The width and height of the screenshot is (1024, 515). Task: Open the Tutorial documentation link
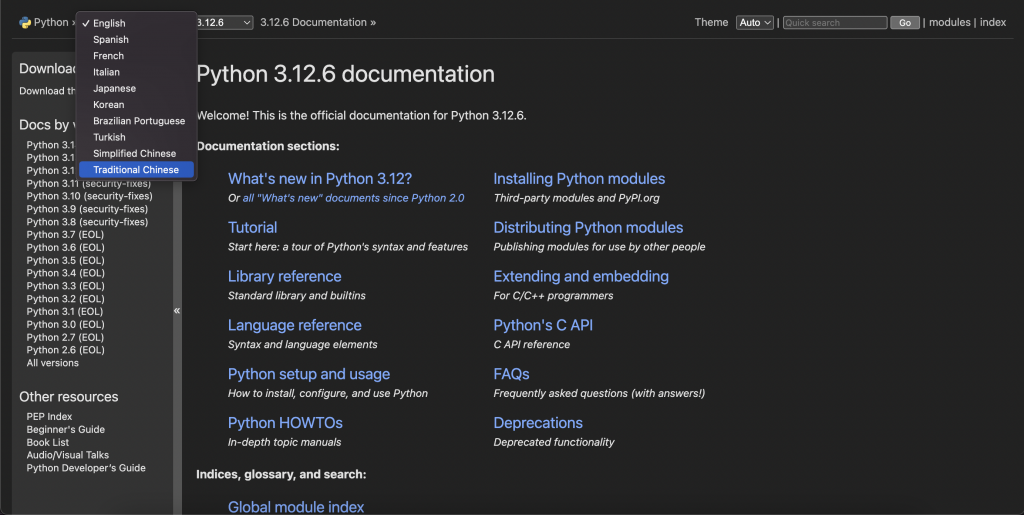coord(252,228)
